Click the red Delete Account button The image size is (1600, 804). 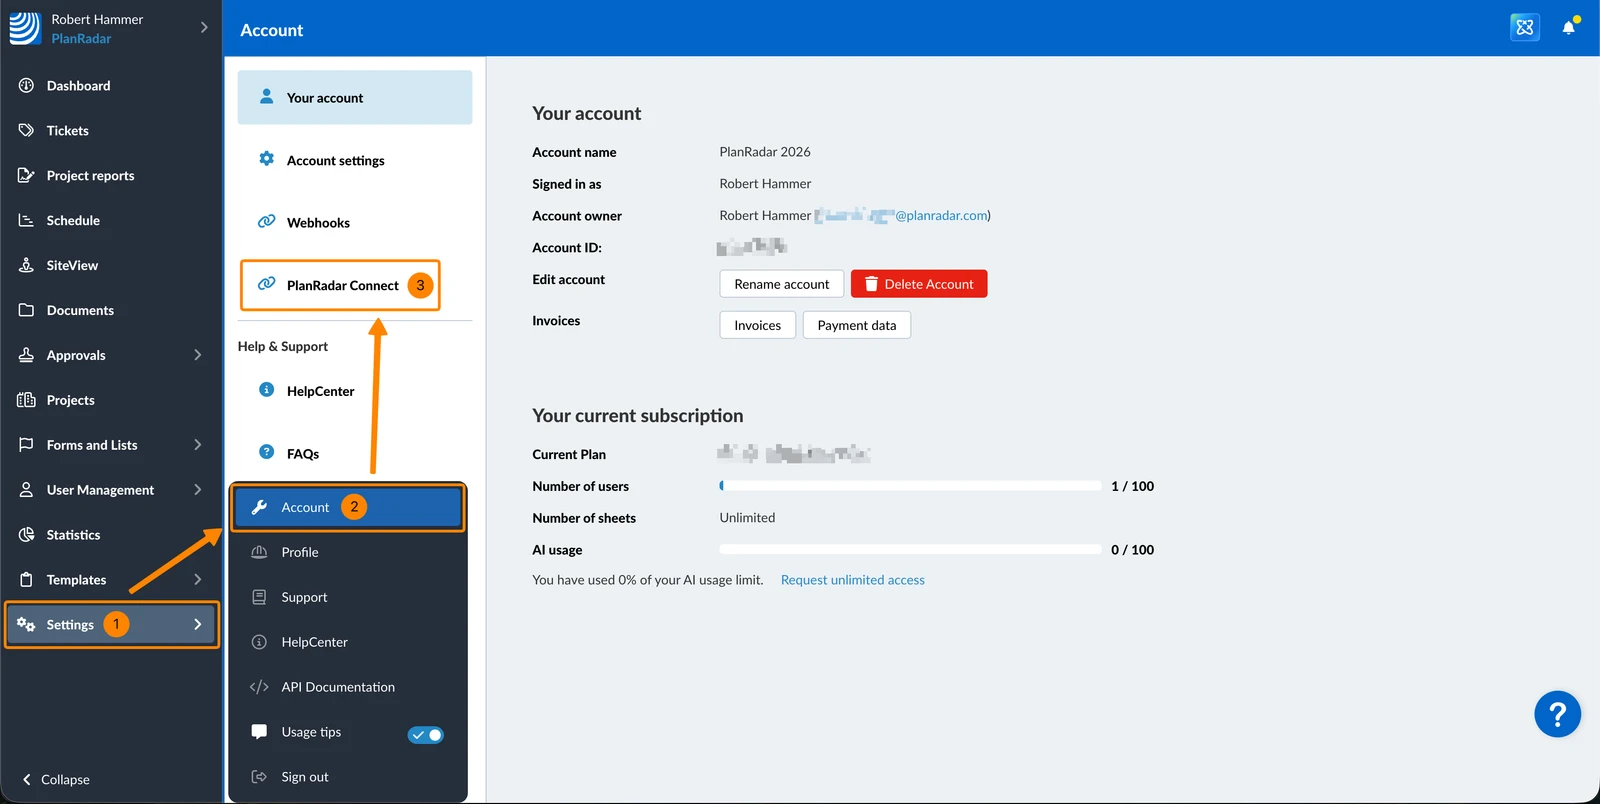919,284
